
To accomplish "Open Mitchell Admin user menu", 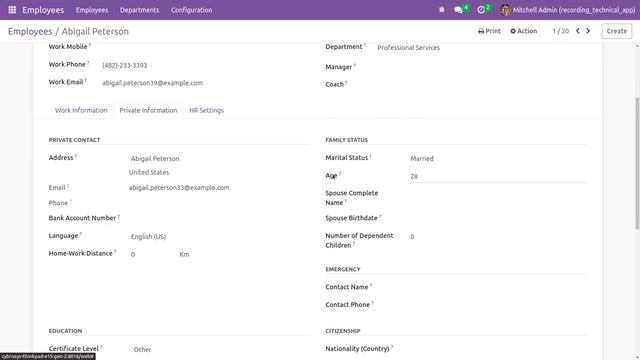I will (568, 10).
